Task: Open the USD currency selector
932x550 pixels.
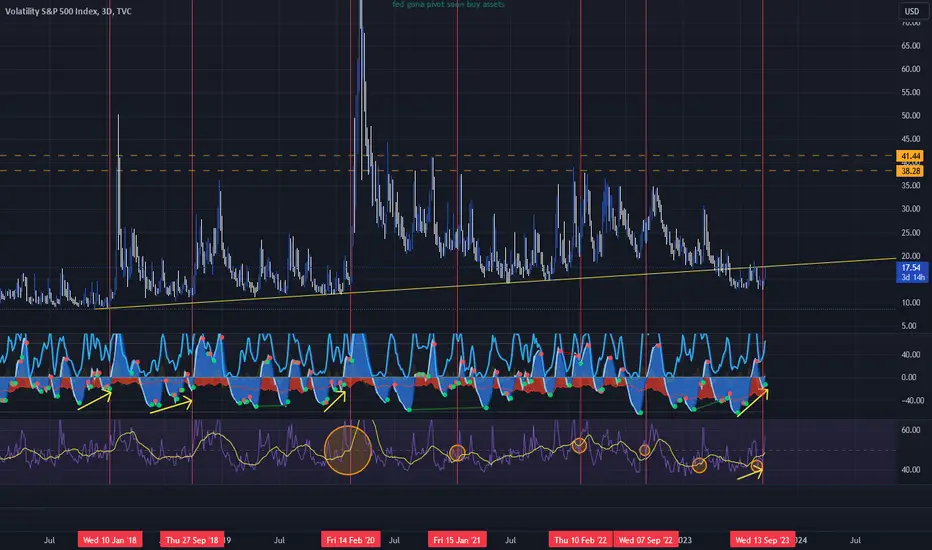Action: click(911, 11)
